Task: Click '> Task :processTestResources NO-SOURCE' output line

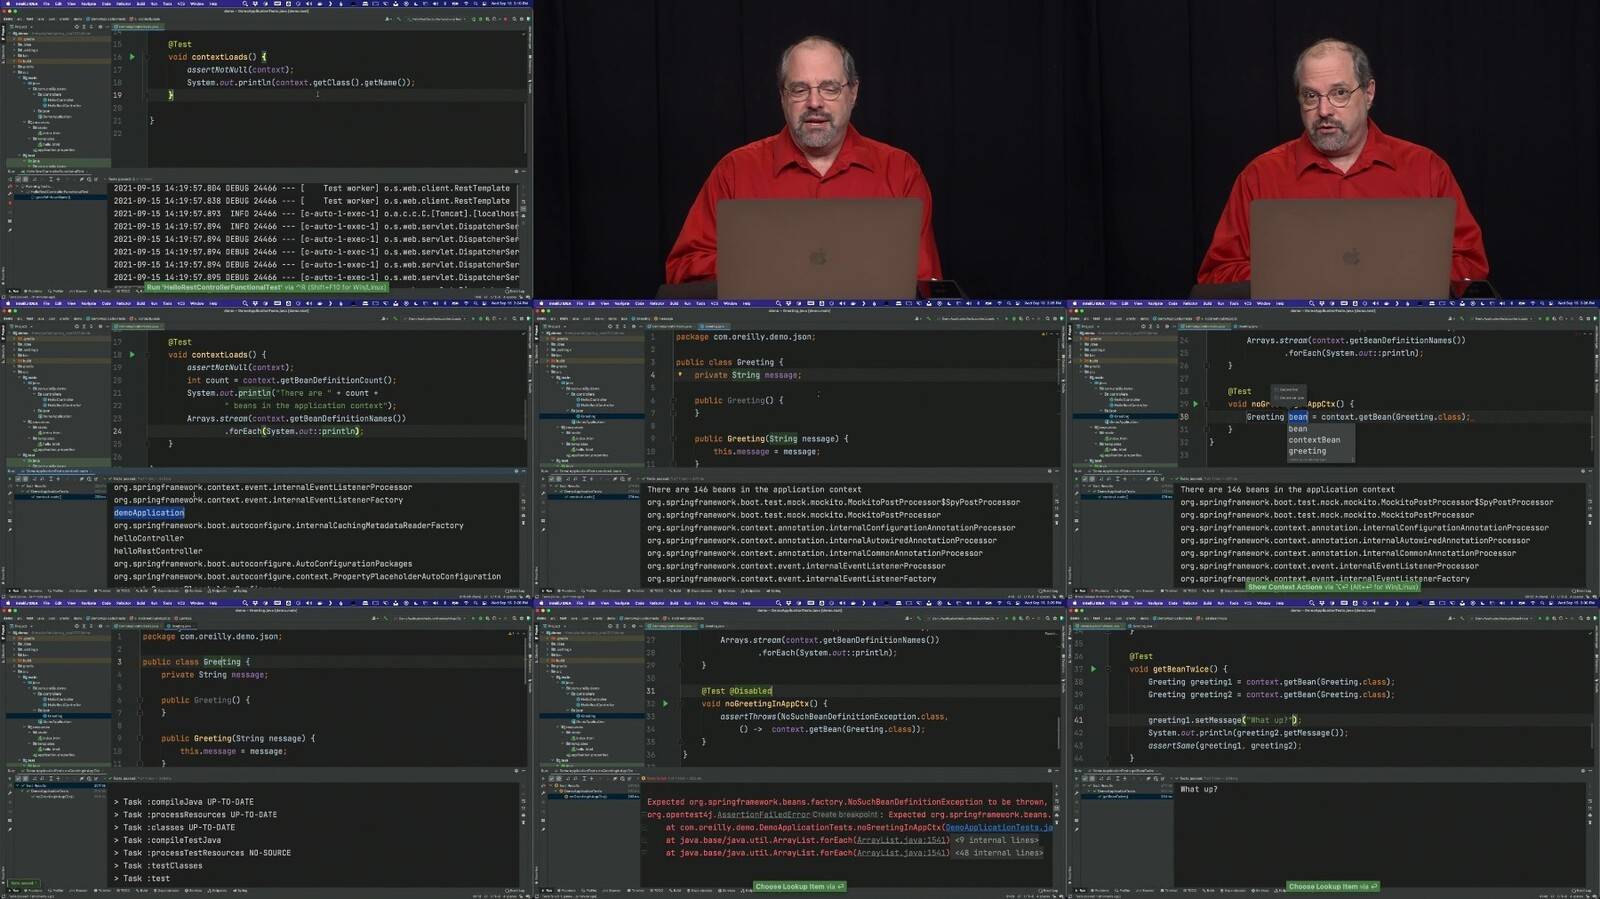Action: (x=202, y=853)
